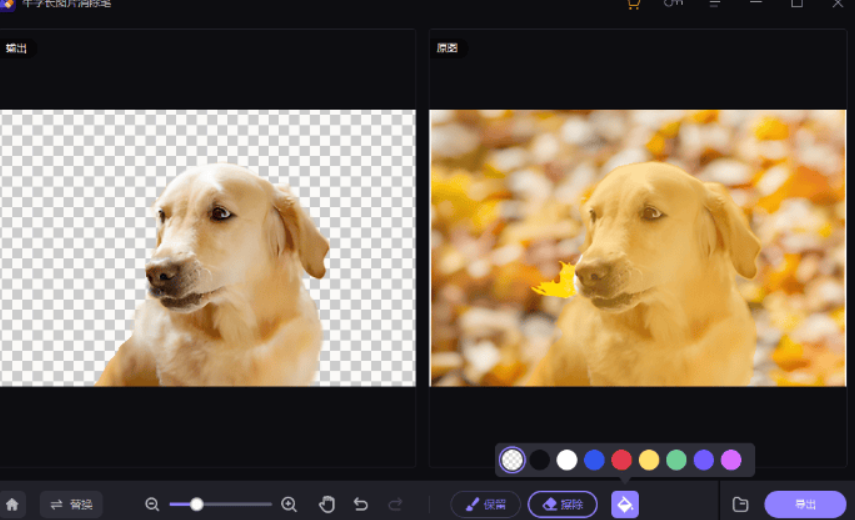Image resolution: width=855 pixels, height=520 pixels.
Task: Toggle the background fill bucket tool
Action: pos(625,504)
